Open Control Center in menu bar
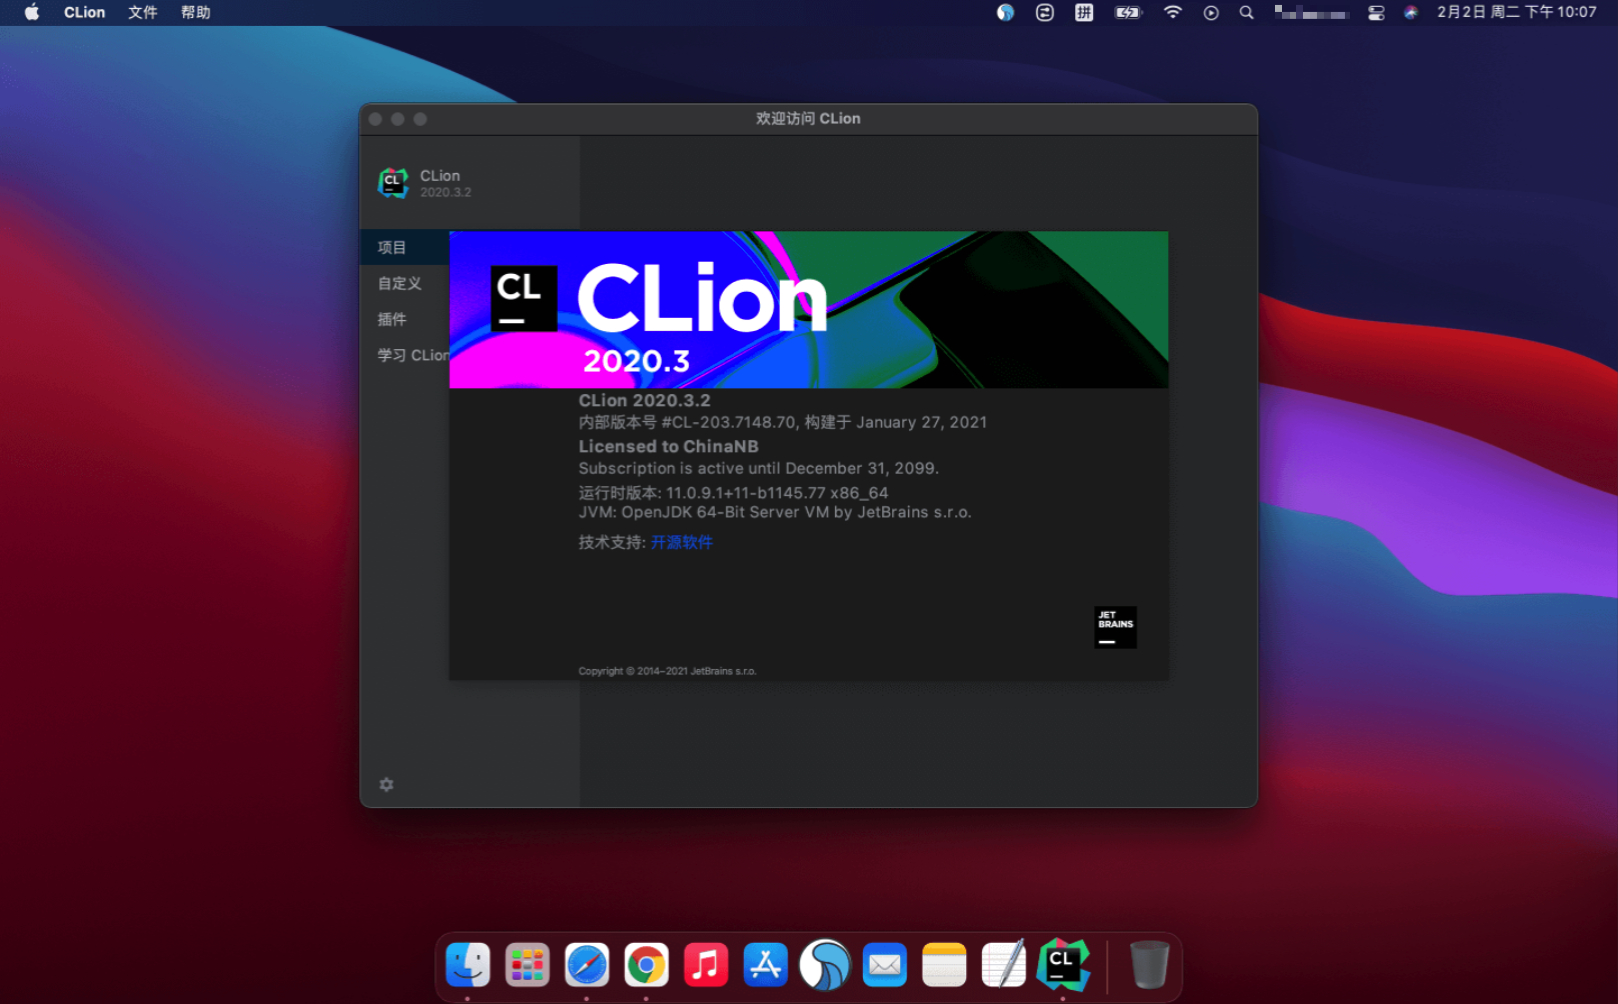1618x1004 pixels. coord(1376,13)
